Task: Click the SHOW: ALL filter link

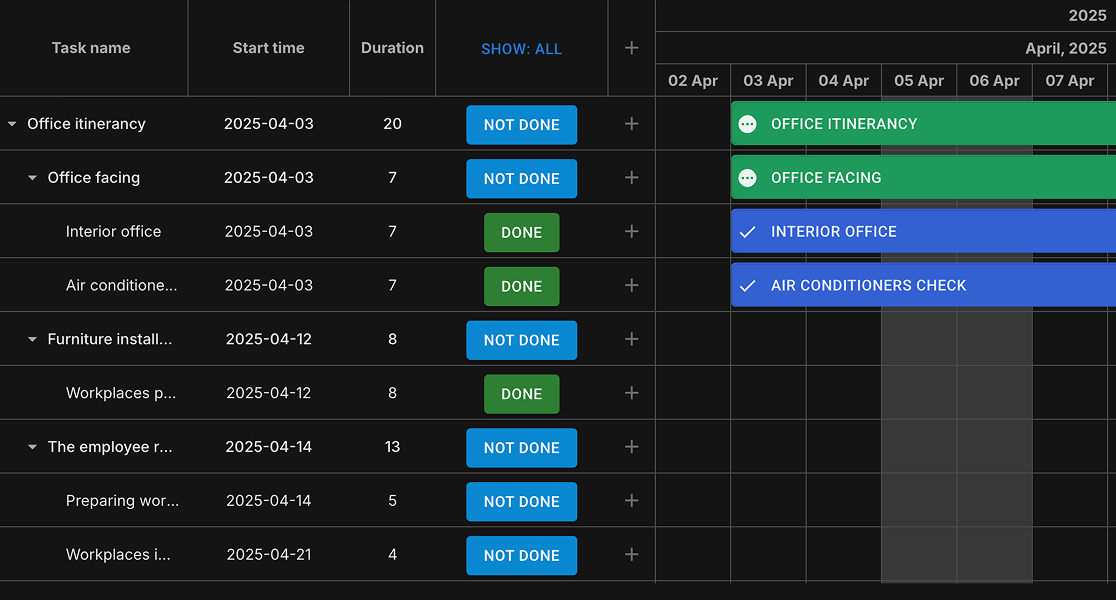Action: coord(521,49)
